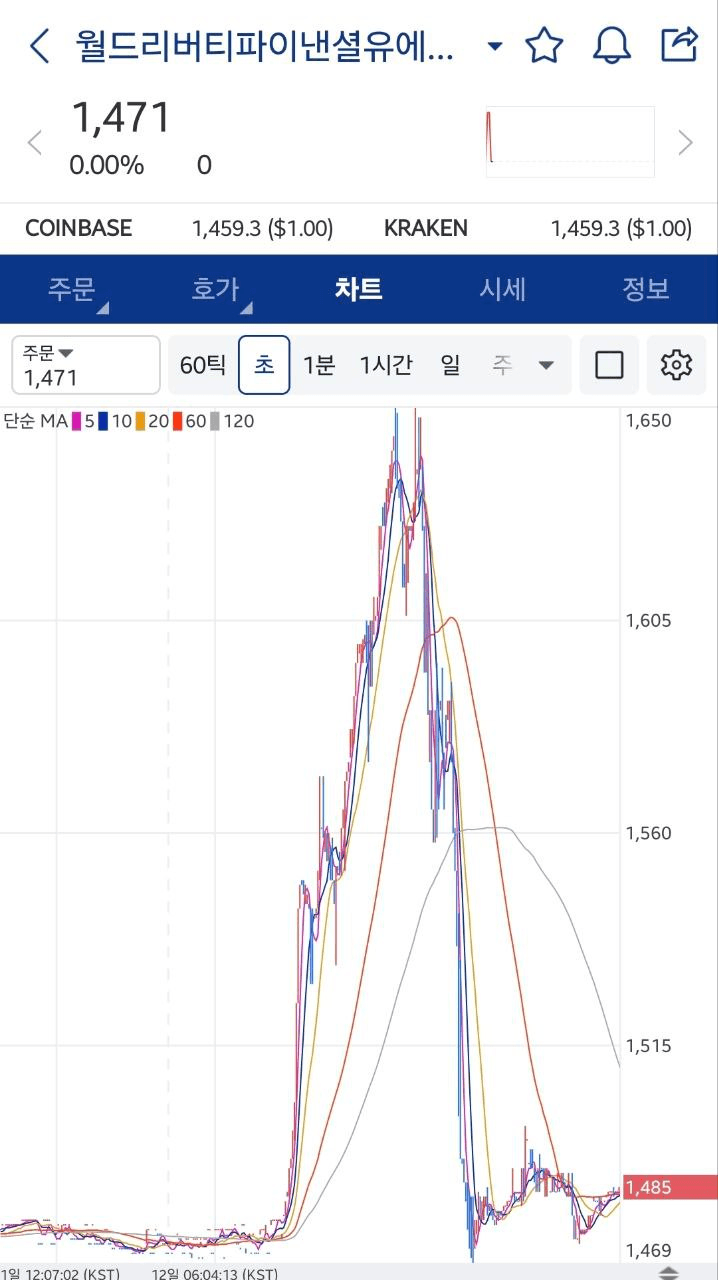Open the 시세 tab
Image resolution: width=718 pixels, height=1280 pixels.
pos(502,290)
